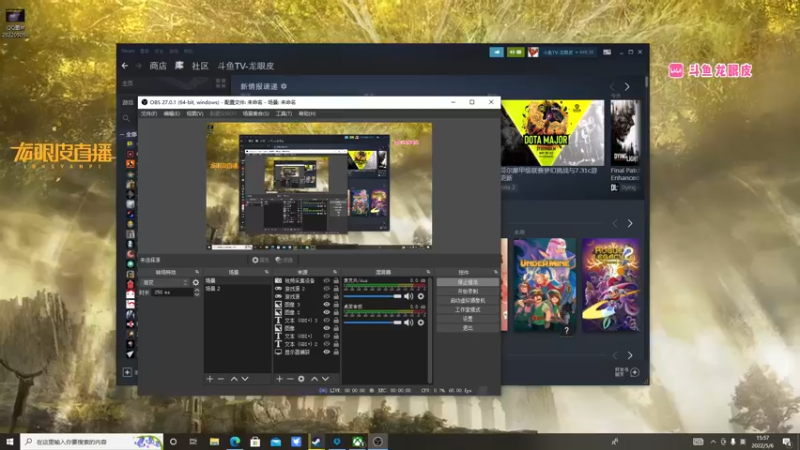This screenshot has height=450, width=800.
Task: Show next recent games row in Steam
Action: pos(630,223)
